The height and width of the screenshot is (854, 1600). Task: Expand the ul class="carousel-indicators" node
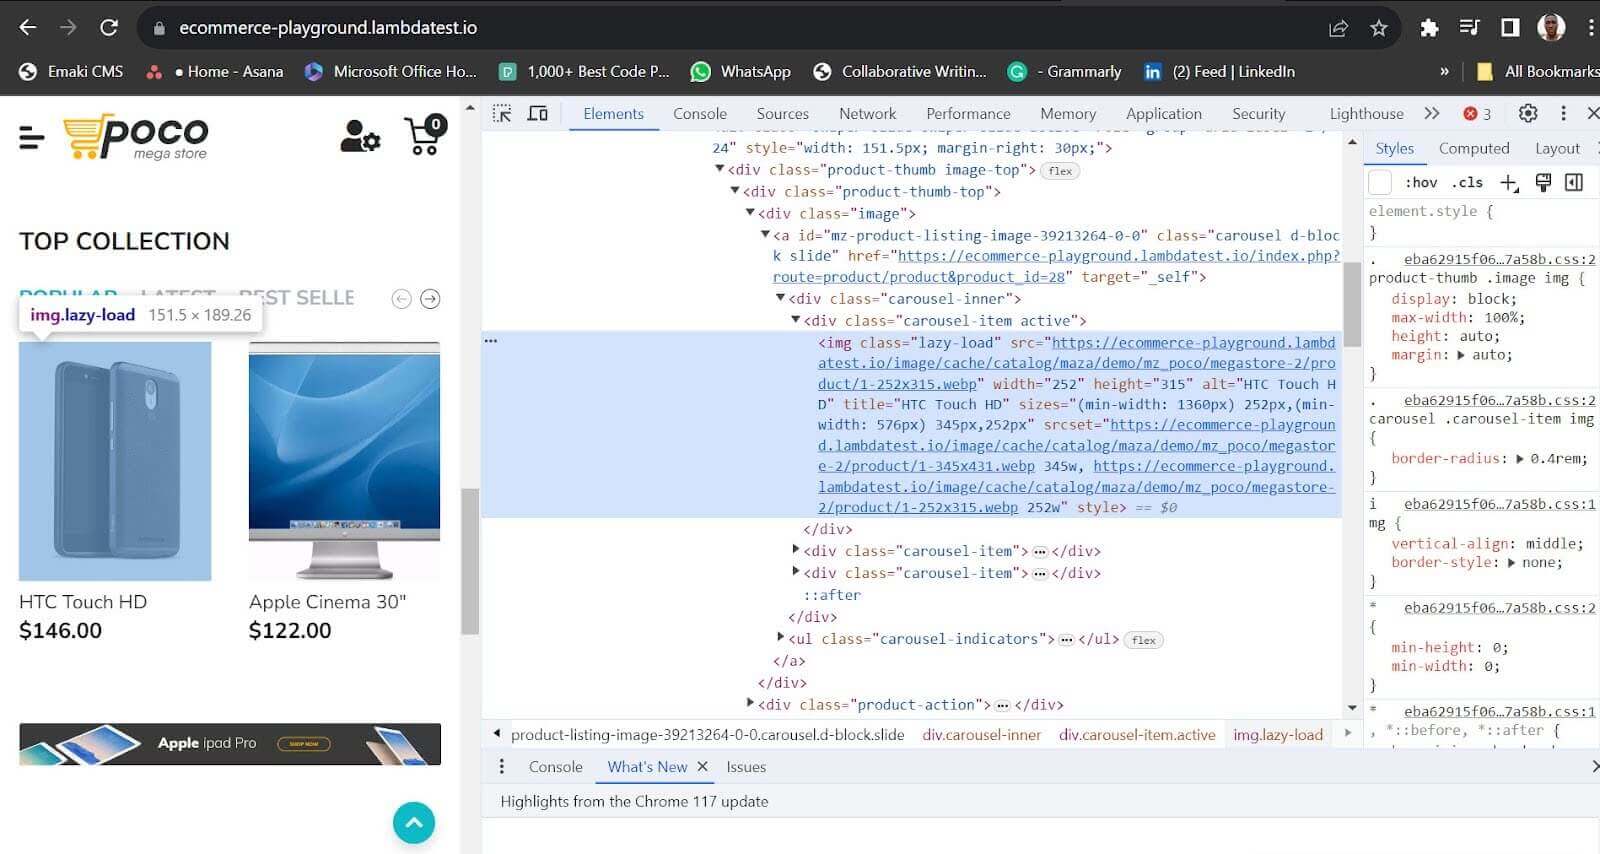(781, 637)
